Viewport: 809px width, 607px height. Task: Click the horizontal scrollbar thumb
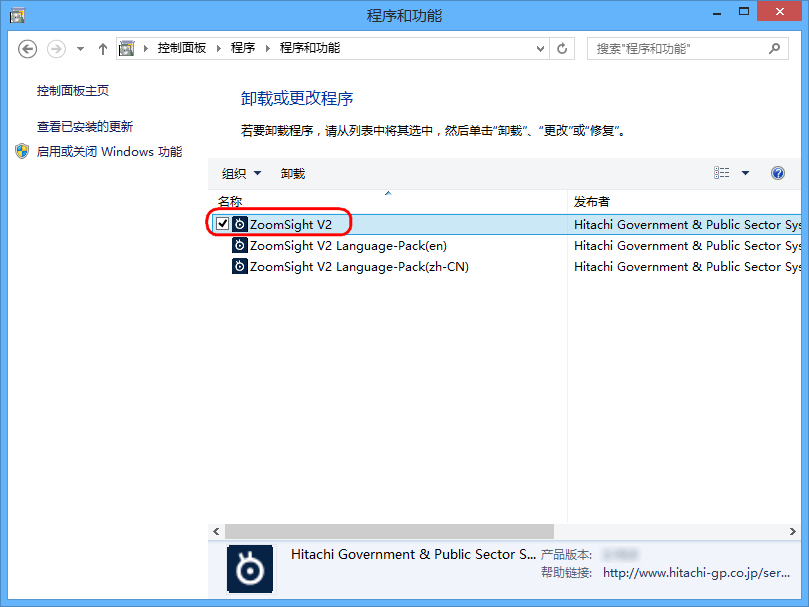pyautogui.click(x=390, y=531)
